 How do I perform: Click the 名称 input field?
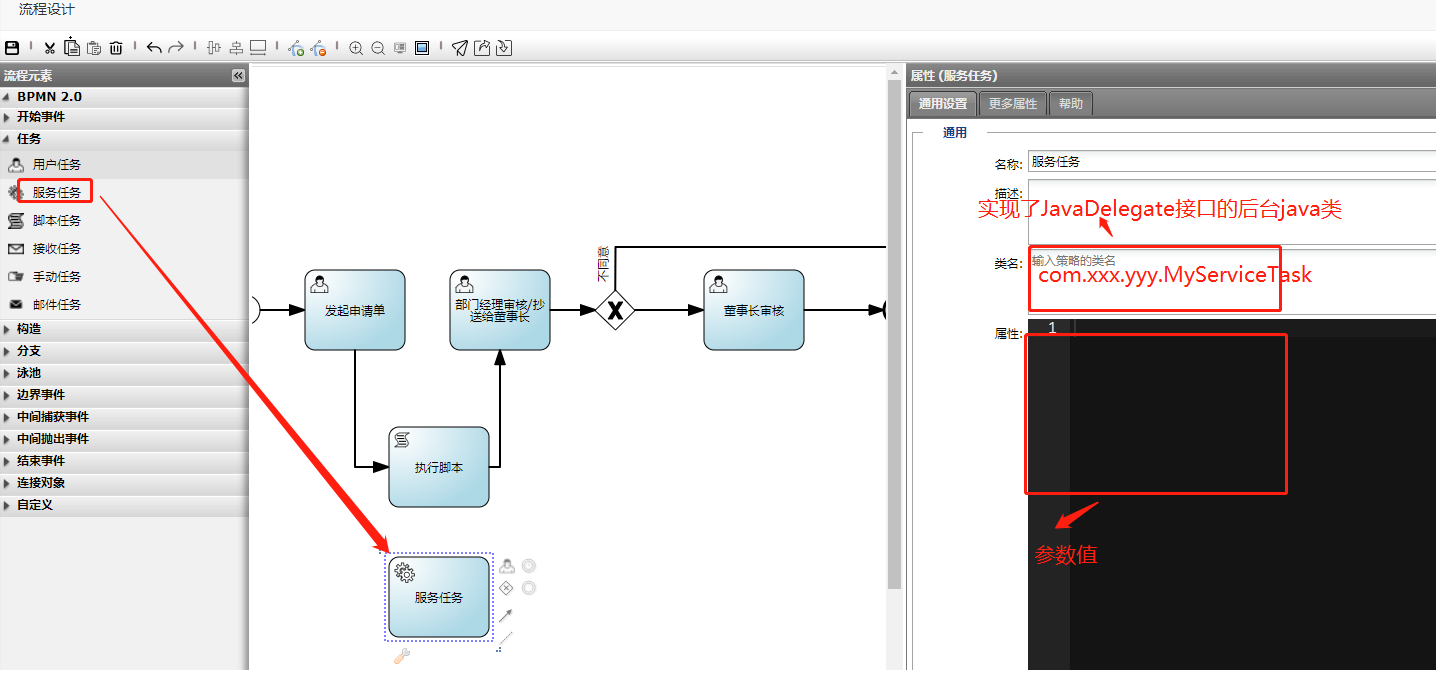pos(1230,161)
